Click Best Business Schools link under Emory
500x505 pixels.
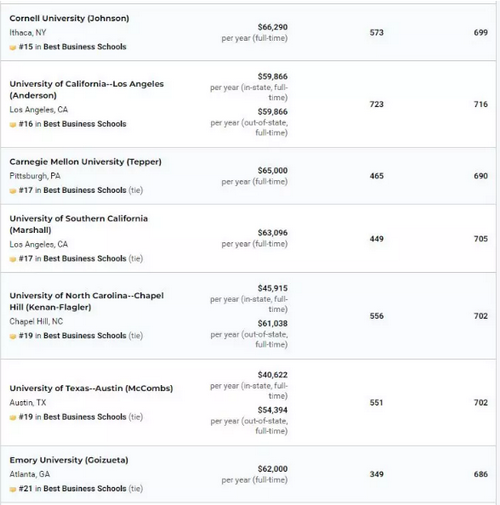pos(85,489)
